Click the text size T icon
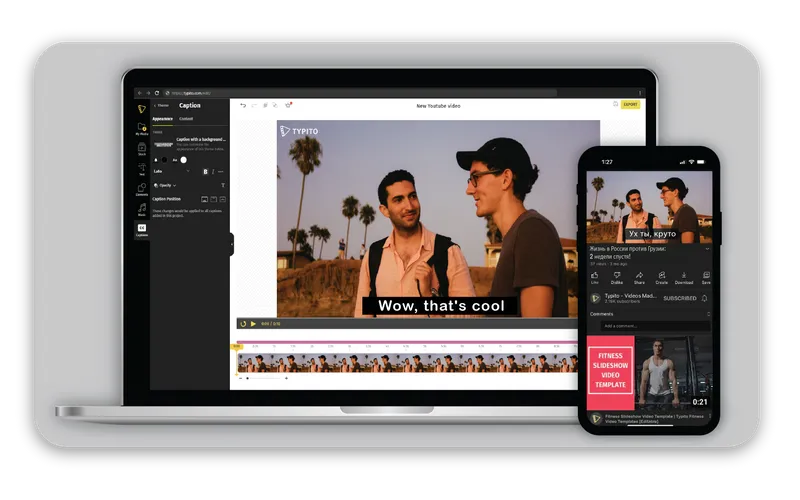The width and height of the screenshot is (800, 500). 223,185
